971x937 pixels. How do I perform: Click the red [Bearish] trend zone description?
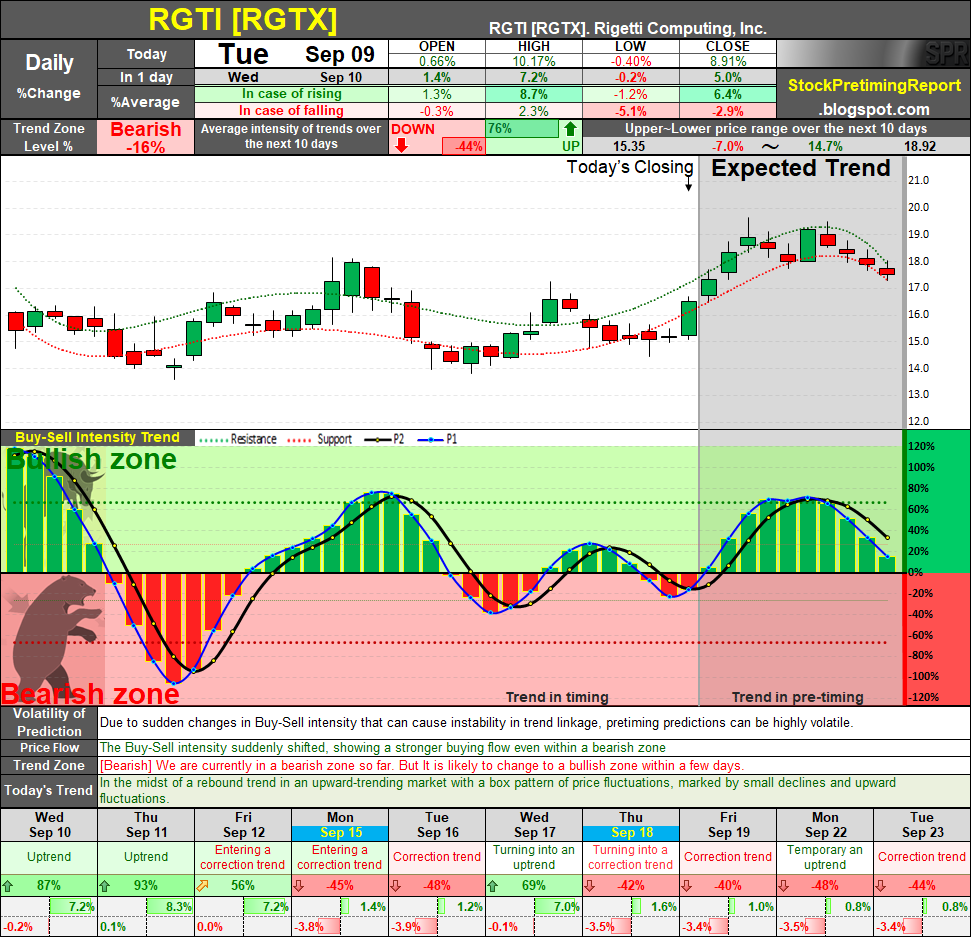(x=422, y=765)
